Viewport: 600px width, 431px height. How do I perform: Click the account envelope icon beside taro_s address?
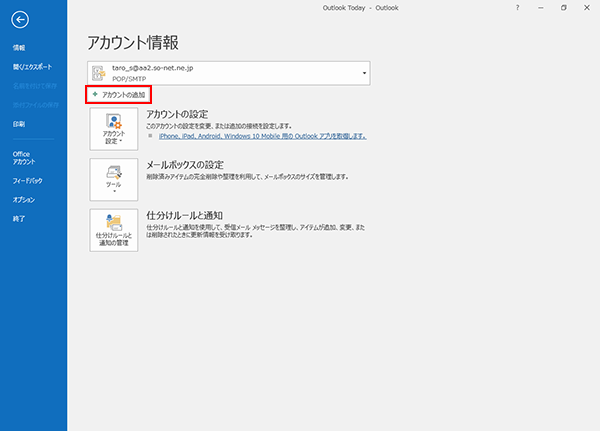[x=98, y=72]
